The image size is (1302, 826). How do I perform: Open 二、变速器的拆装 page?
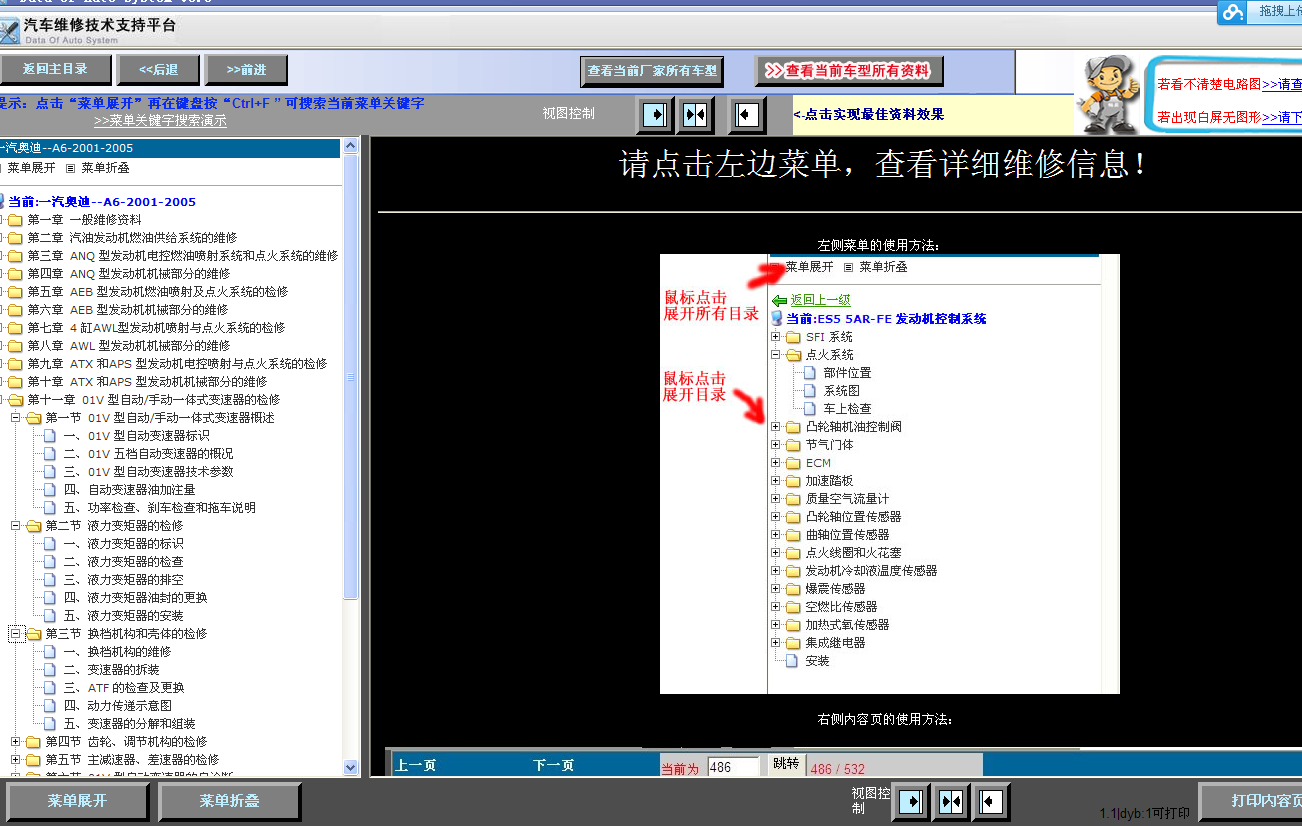(x=111, y=670)
